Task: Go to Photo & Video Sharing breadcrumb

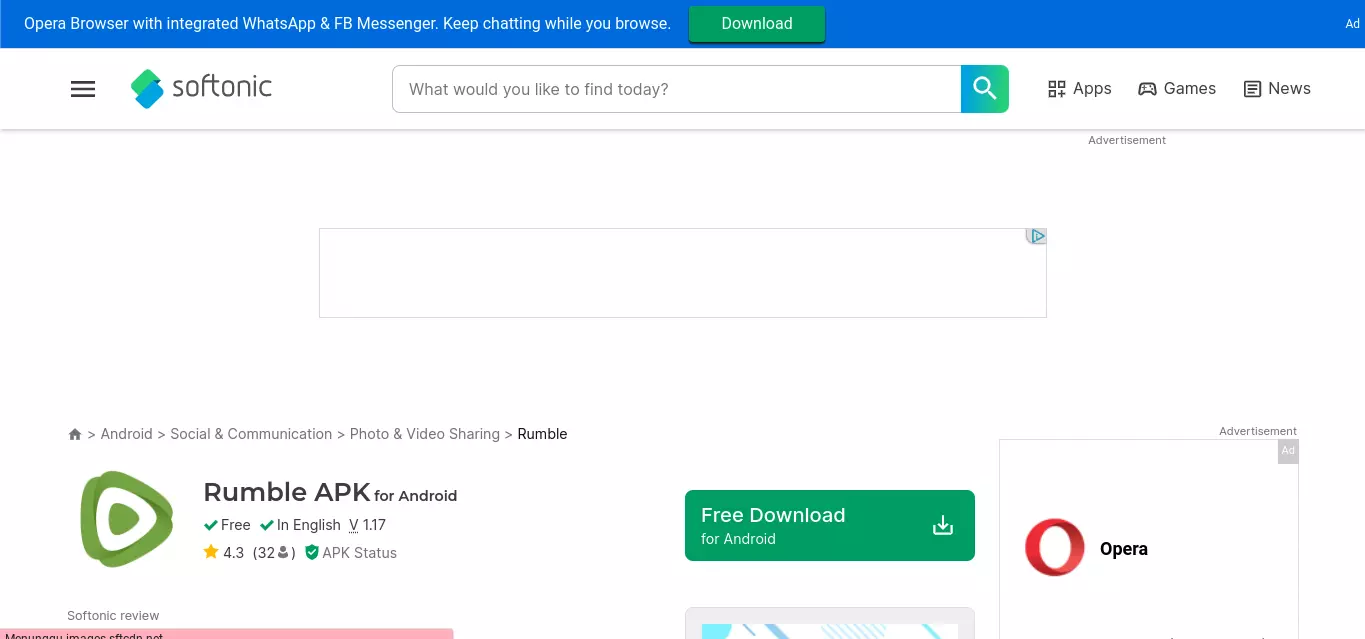Action: click(x=425, y=434)
